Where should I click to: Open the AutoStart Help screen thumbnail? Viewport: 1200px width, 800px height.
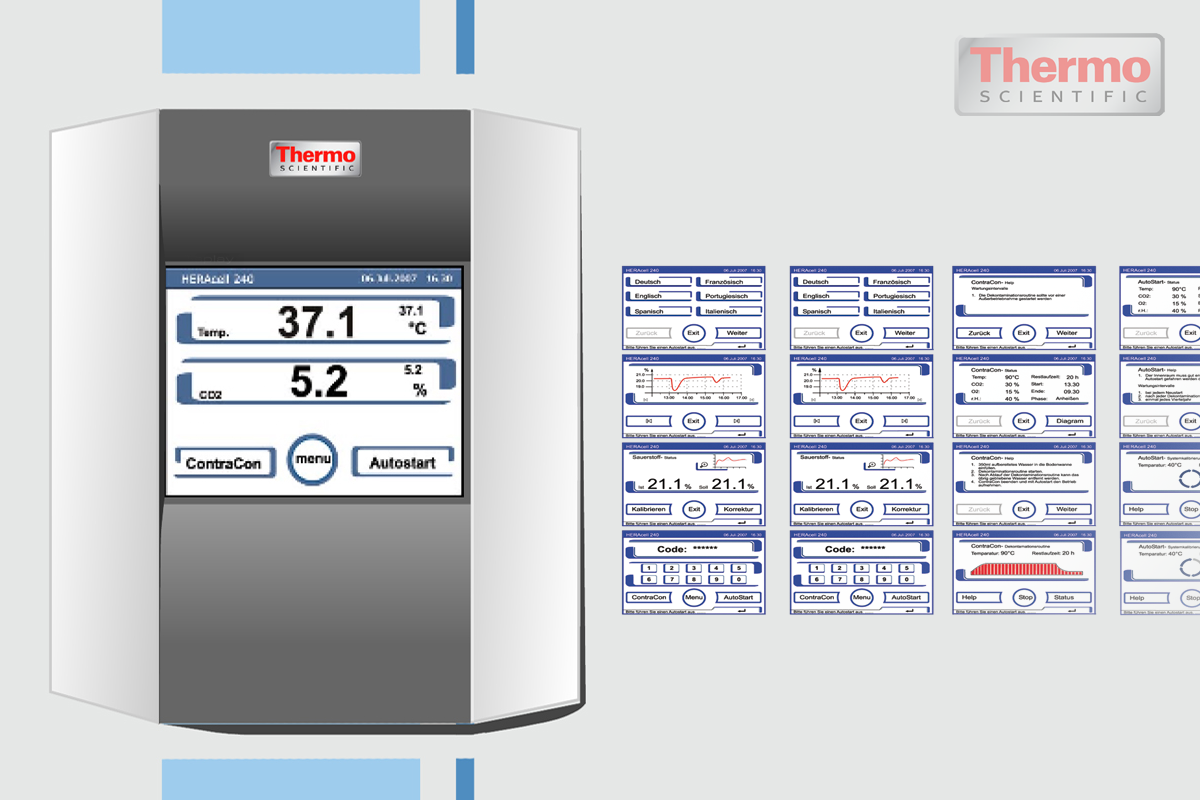pyautogui.click(x=1160, y=396)
